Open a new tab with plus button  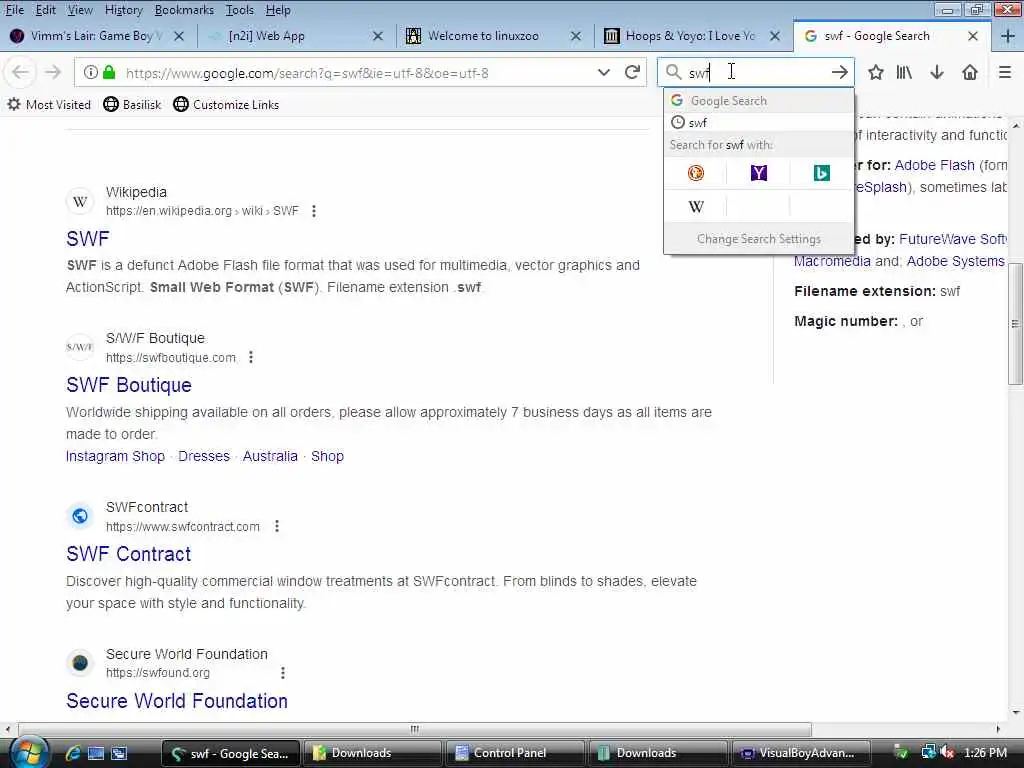coord(1007,36)
